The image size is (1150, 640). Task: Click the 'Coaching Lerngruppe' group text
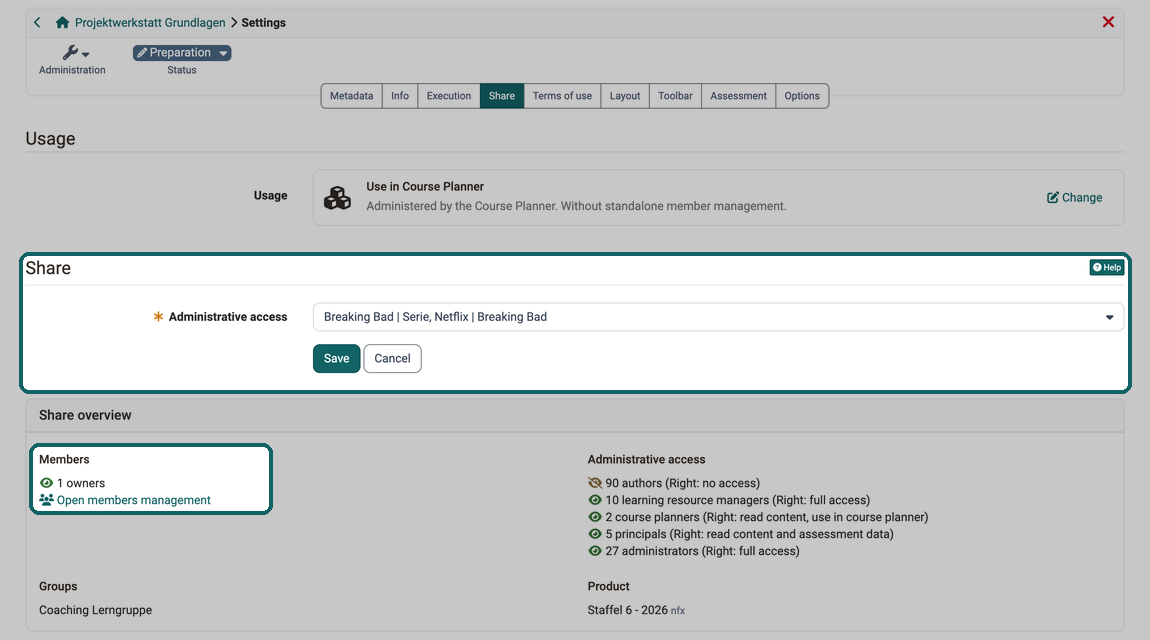pyautogui.click(x=95, y=610)
